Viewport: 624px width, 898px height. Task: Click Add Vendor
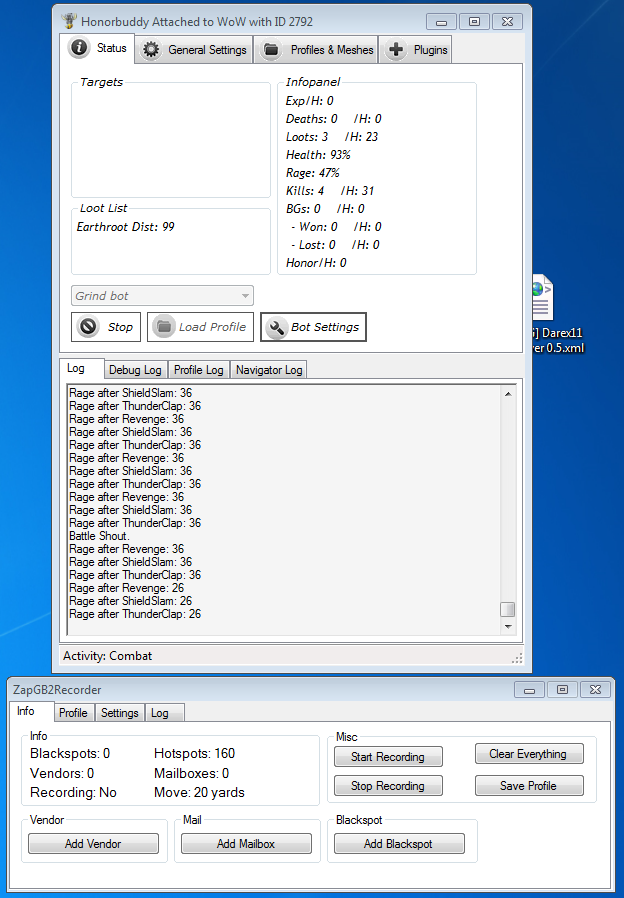[93, 844]
